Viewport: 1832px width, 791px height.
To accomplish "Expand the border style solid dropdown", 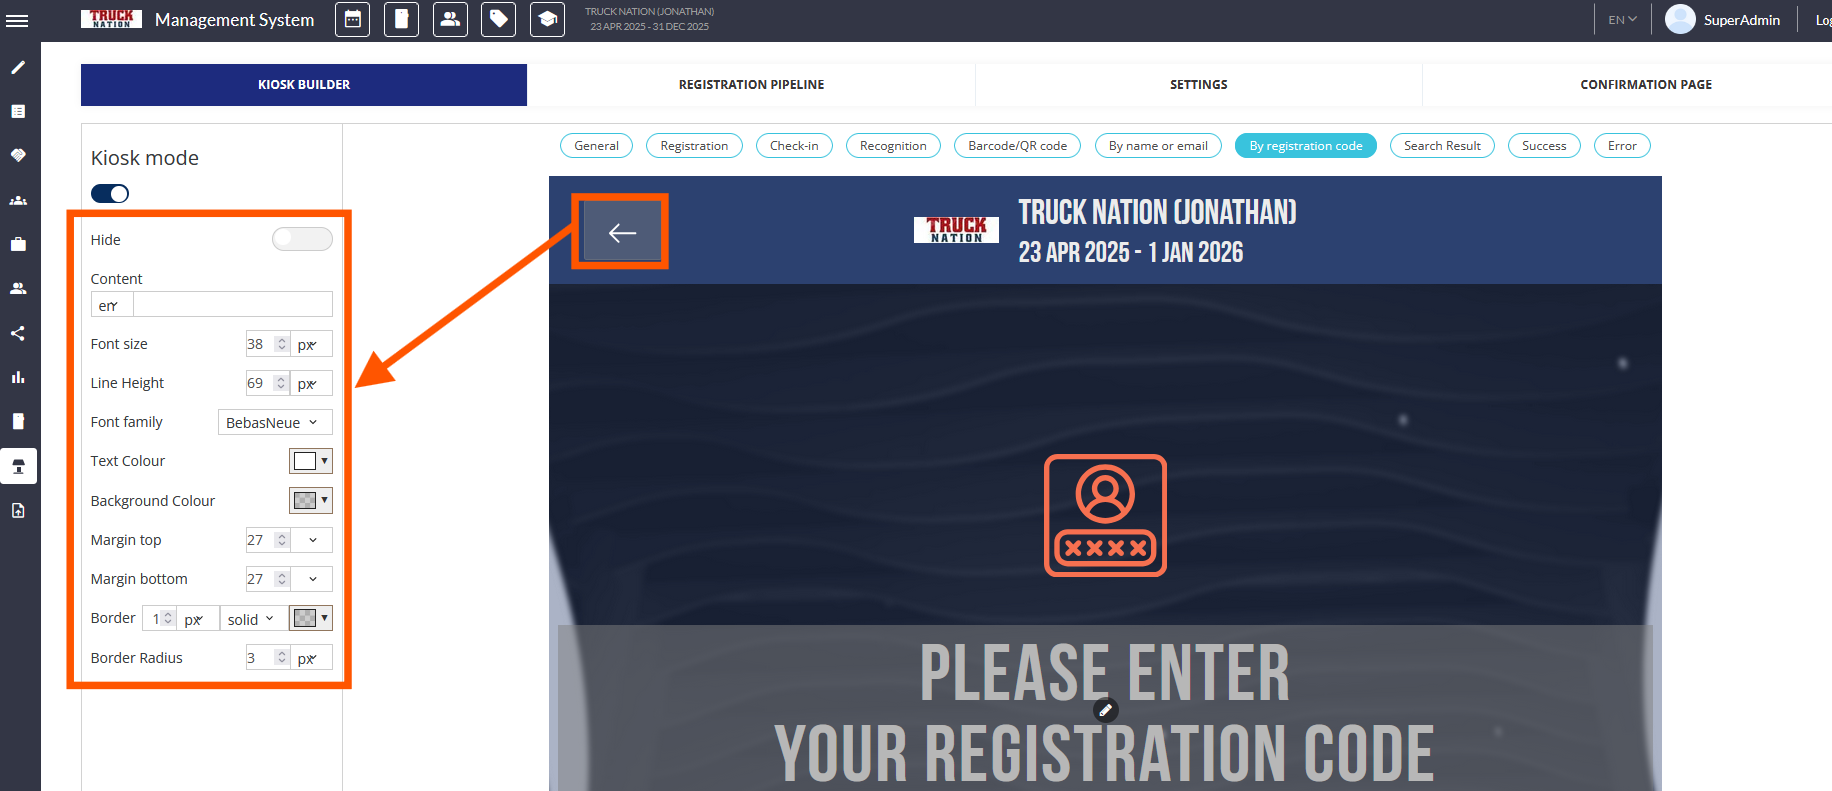I will tap(252, 619).
